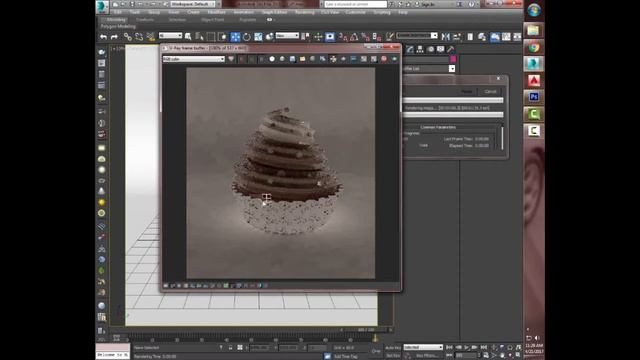Viewport: 640px width, 360px height.
Task: Select the Bind to Space Warp tool
Action: click(x=151, y=37)
